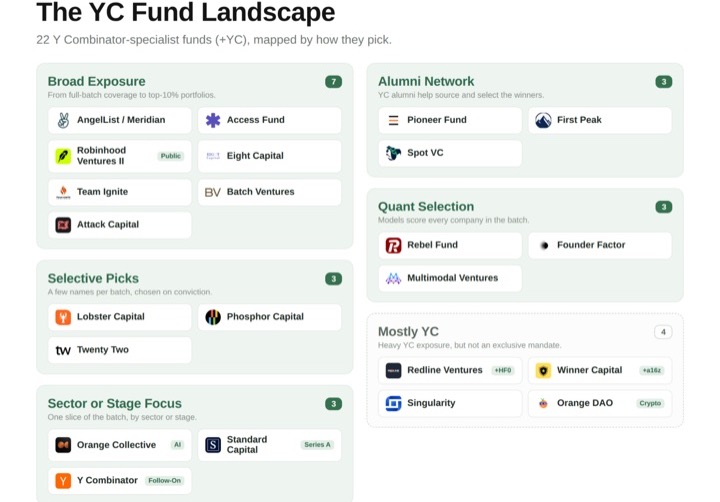720x502 pixels.
Task: Click the Alumni Network count badge
Action: [664, 82]
